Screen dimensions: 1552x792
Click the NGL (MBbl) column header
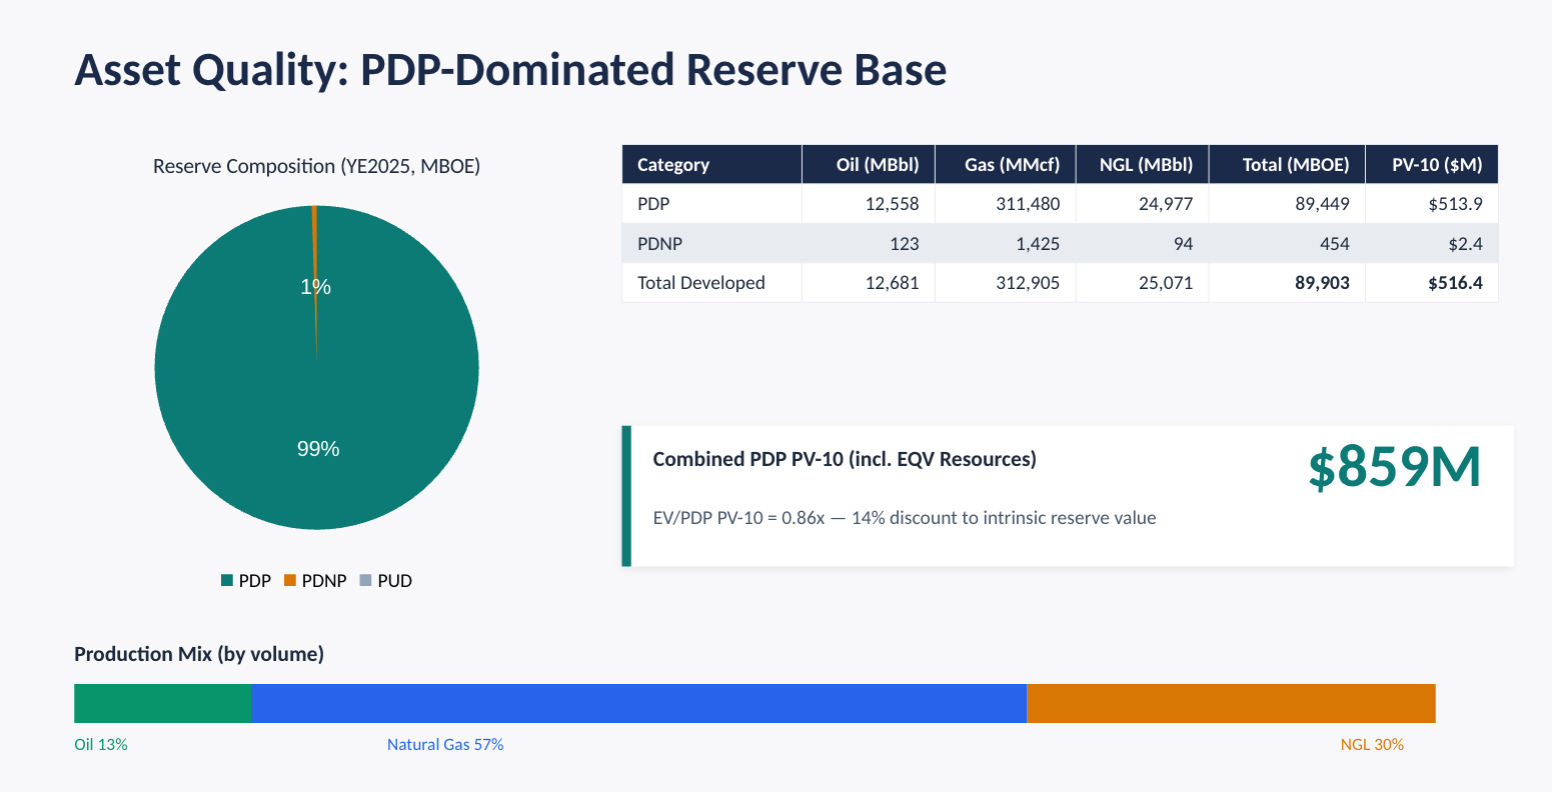pos(1146,165)
